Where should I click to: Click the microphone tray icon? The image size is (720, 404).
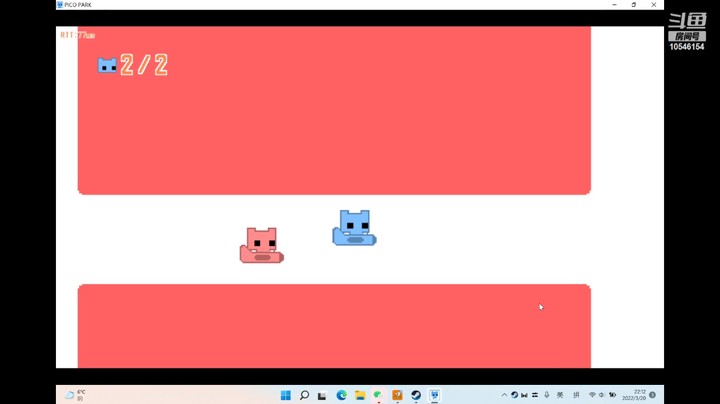546,395
